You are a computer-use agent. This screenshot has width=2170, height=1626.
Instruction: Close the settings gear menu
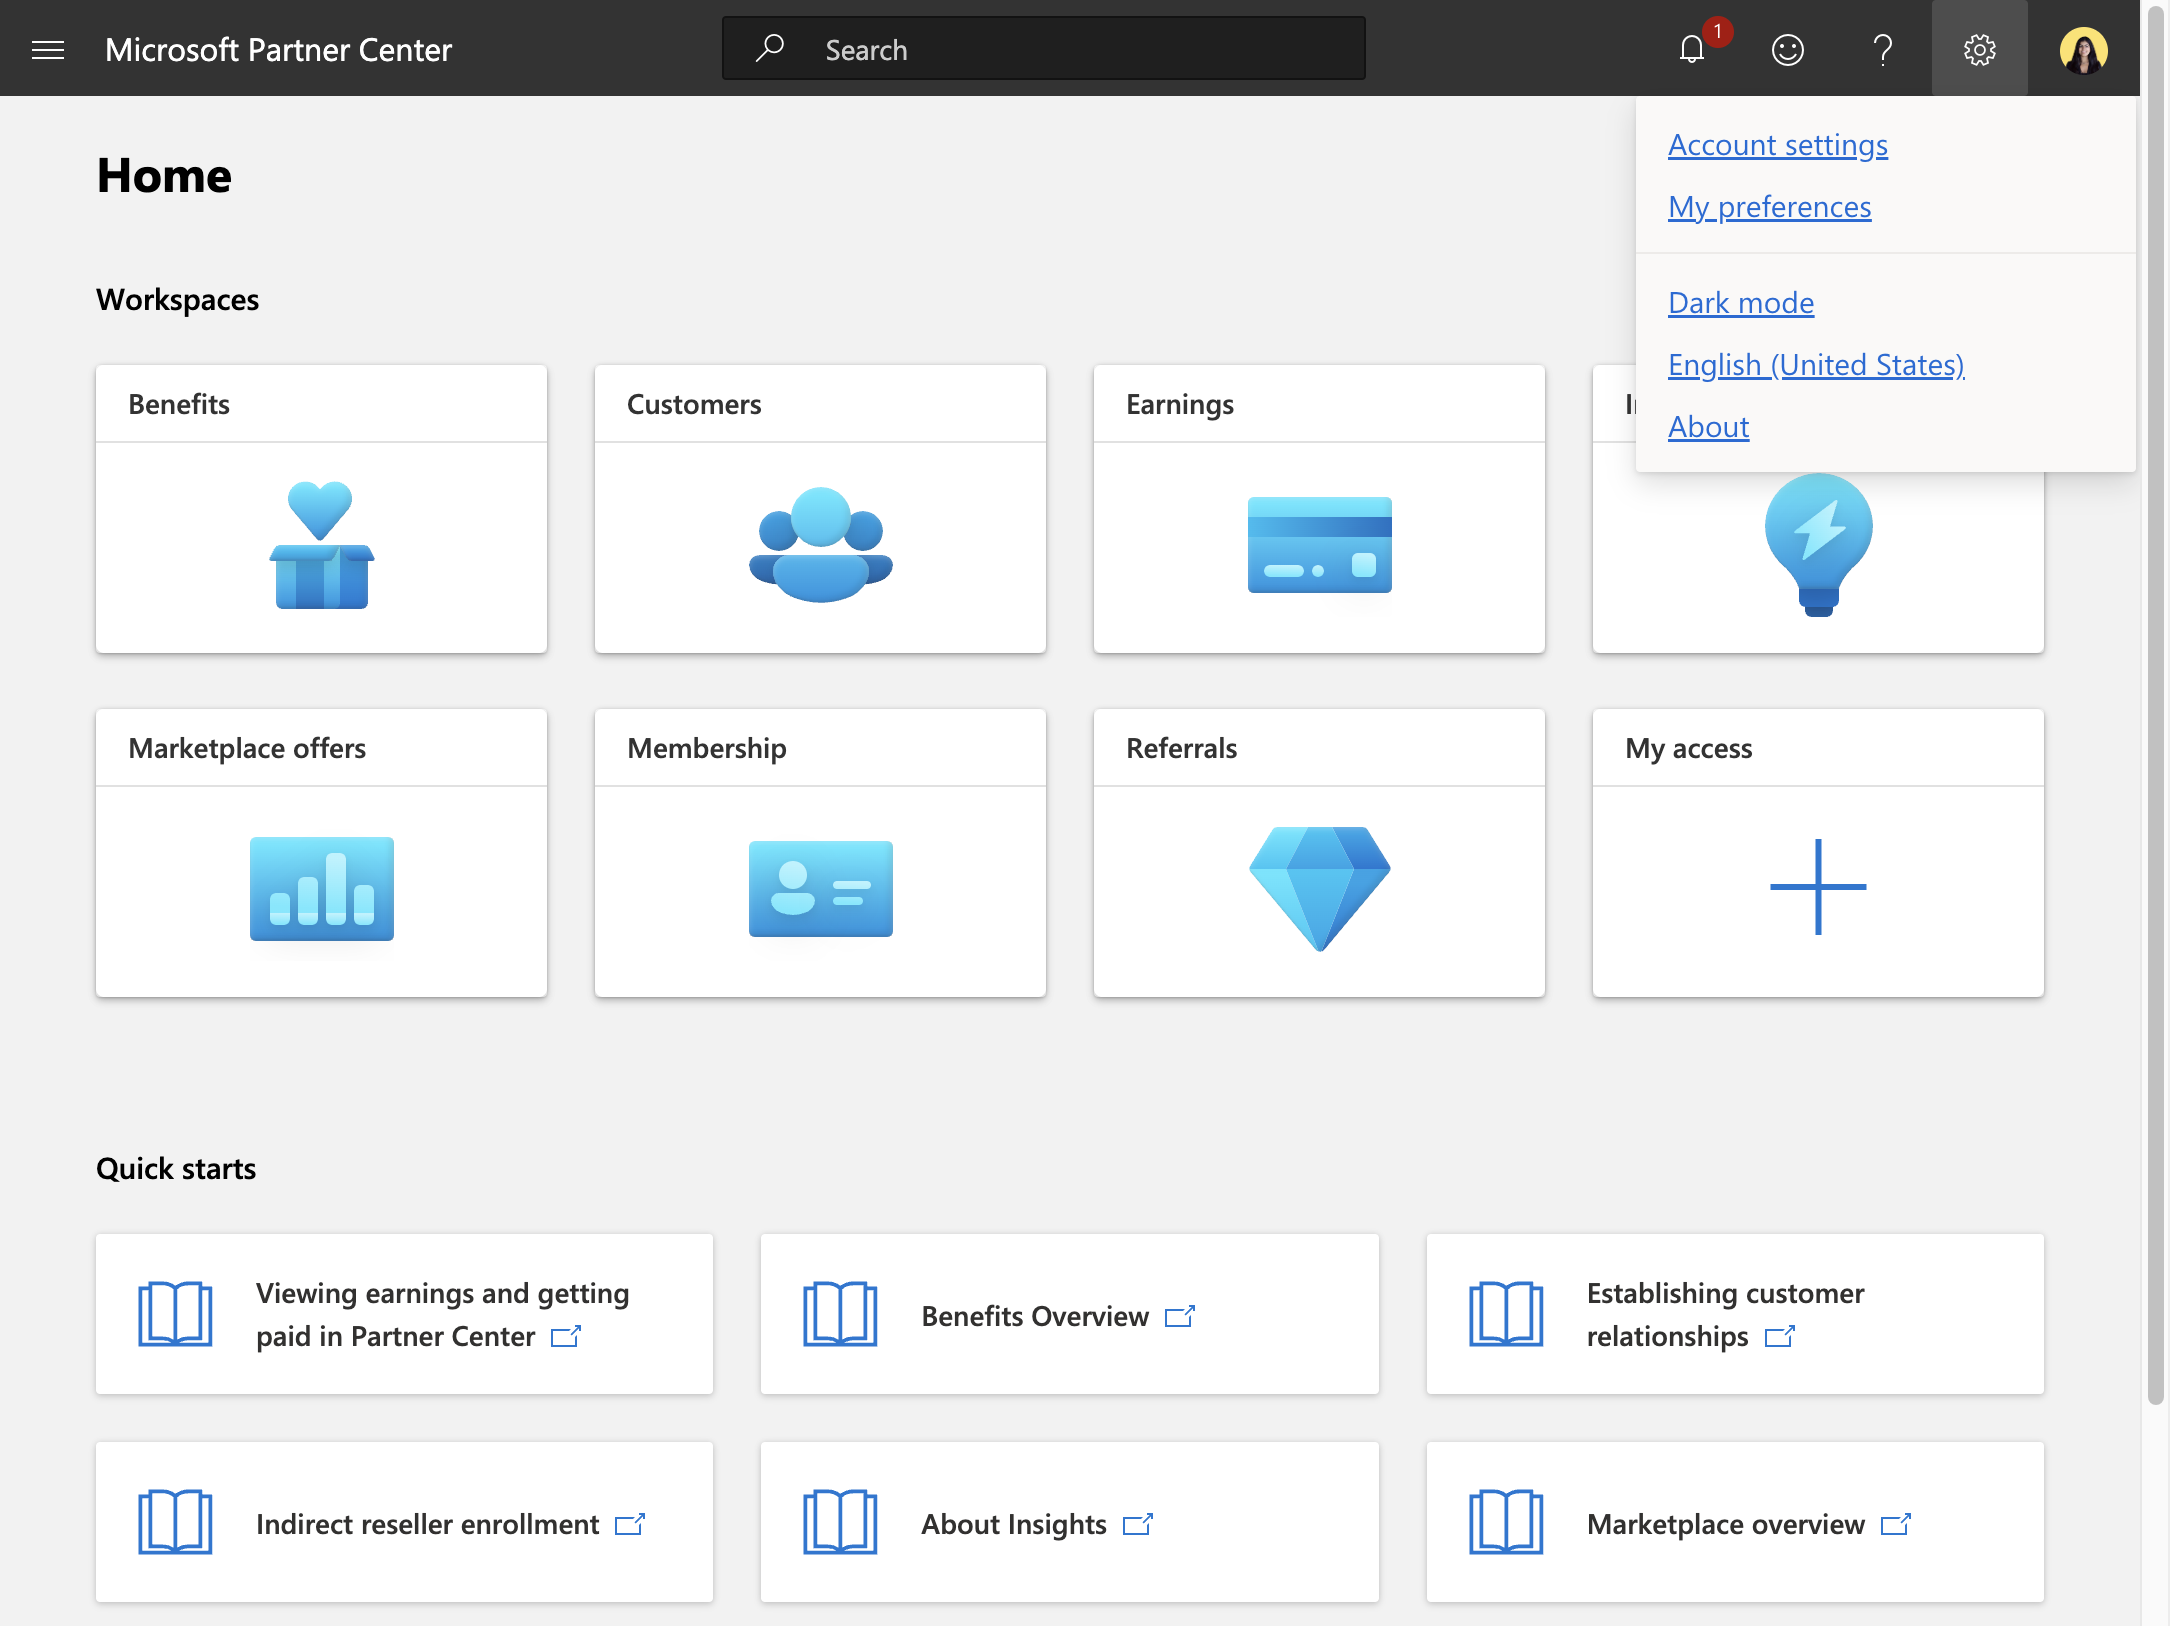pos(1980,49)
